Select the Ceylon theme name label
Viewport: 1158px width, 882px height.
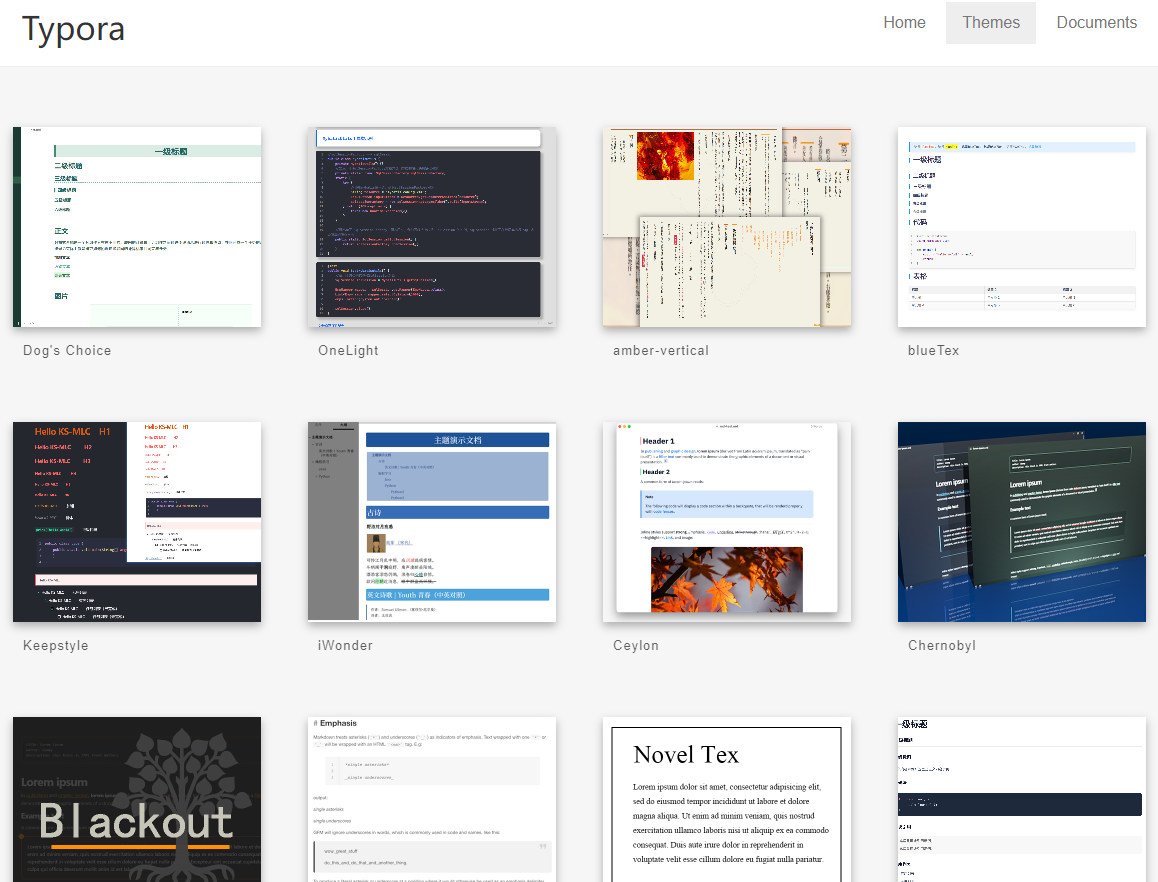click(636, 646)
